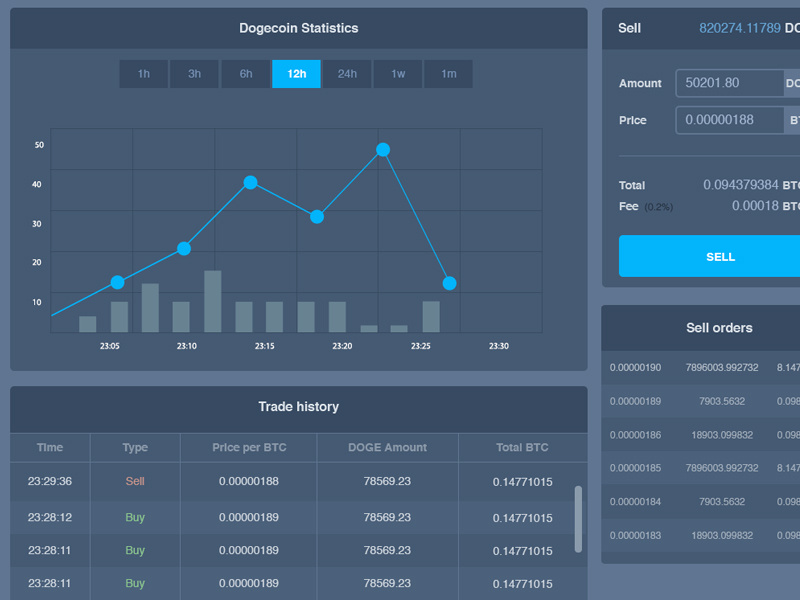Click the 23:30 time axis label

point(499,346)
